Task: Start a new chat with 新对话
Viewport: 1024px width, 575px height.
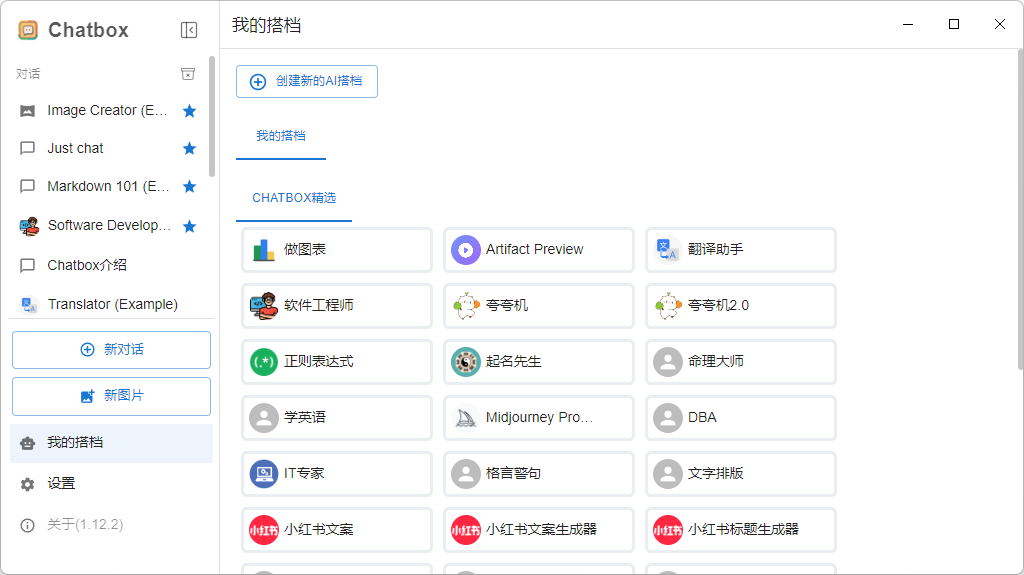Action: pos(111,350)
